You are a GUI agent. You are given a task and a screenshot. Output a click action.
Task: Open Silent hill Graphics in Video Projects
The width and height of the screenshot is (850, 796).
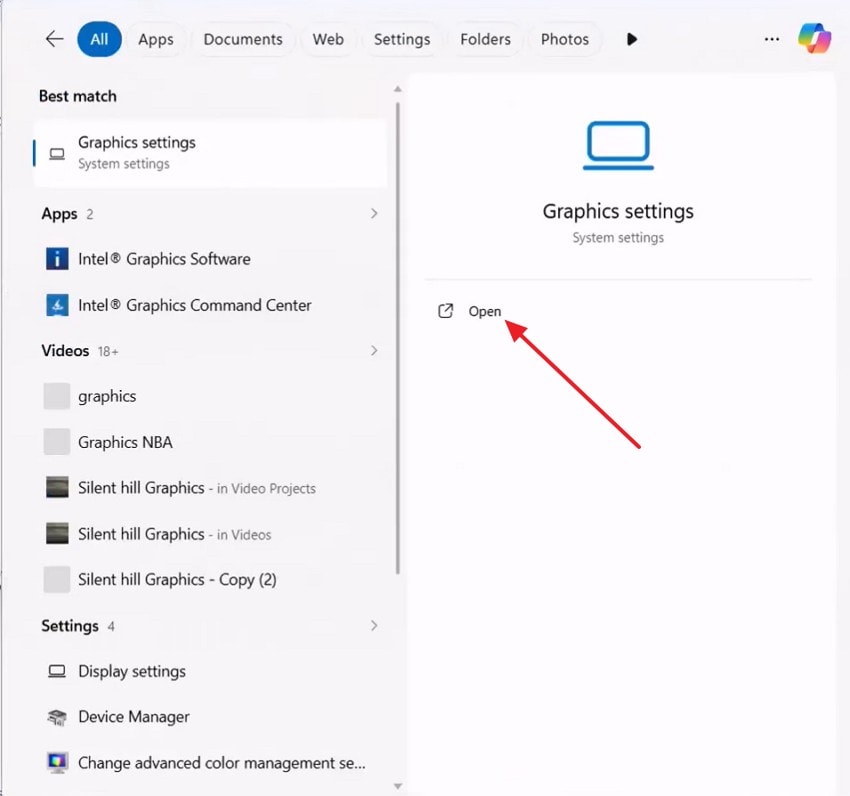click(210, 487)
